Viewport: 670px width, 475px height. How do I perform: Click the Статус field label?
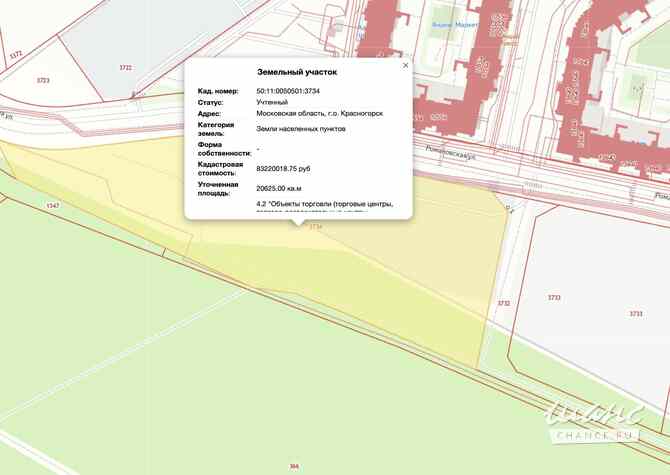210,103
